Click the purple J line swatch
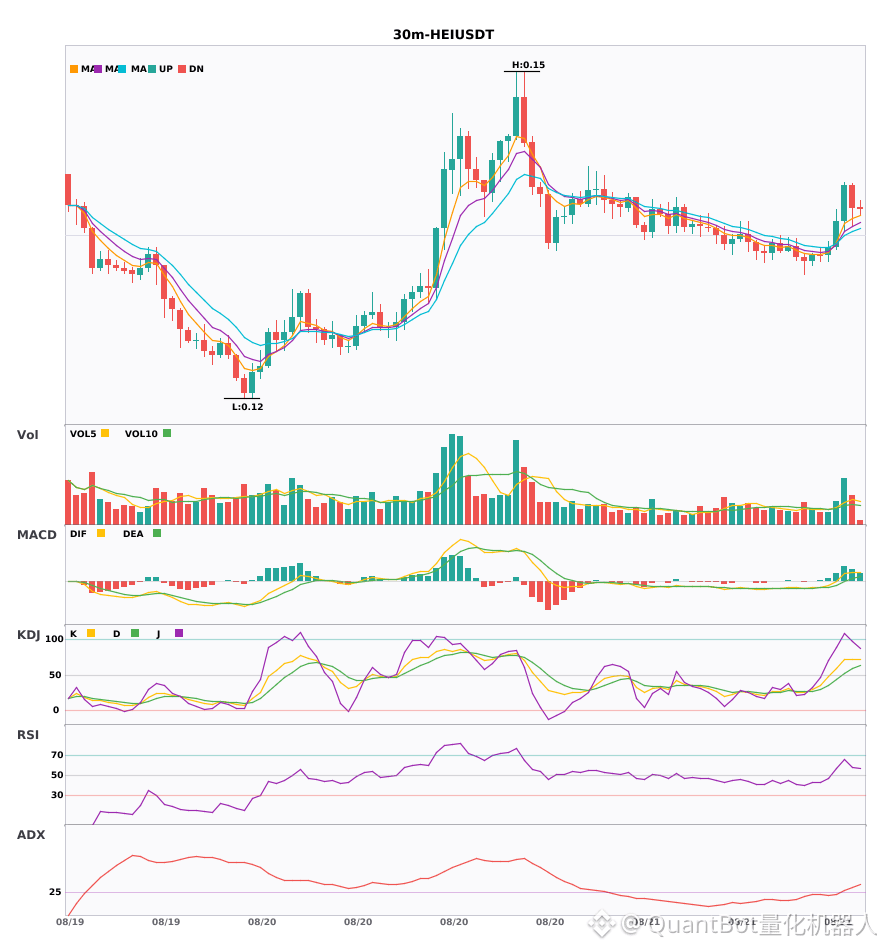The width and height of the screenshot is (885, 950). coord(179,633)
